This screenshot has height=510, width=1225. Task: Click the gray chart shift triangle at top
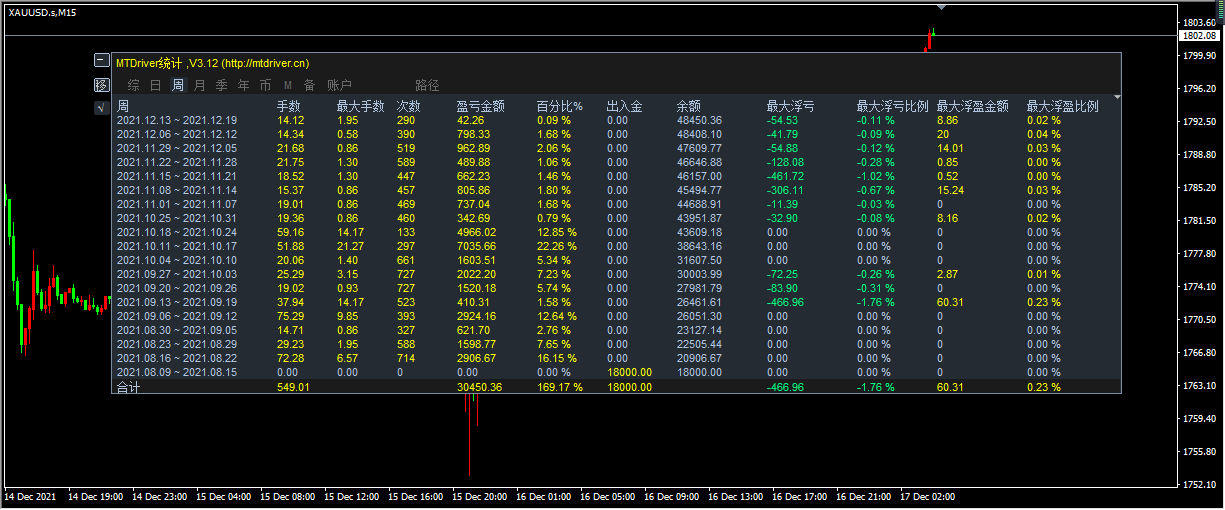[x=940, y=7]
